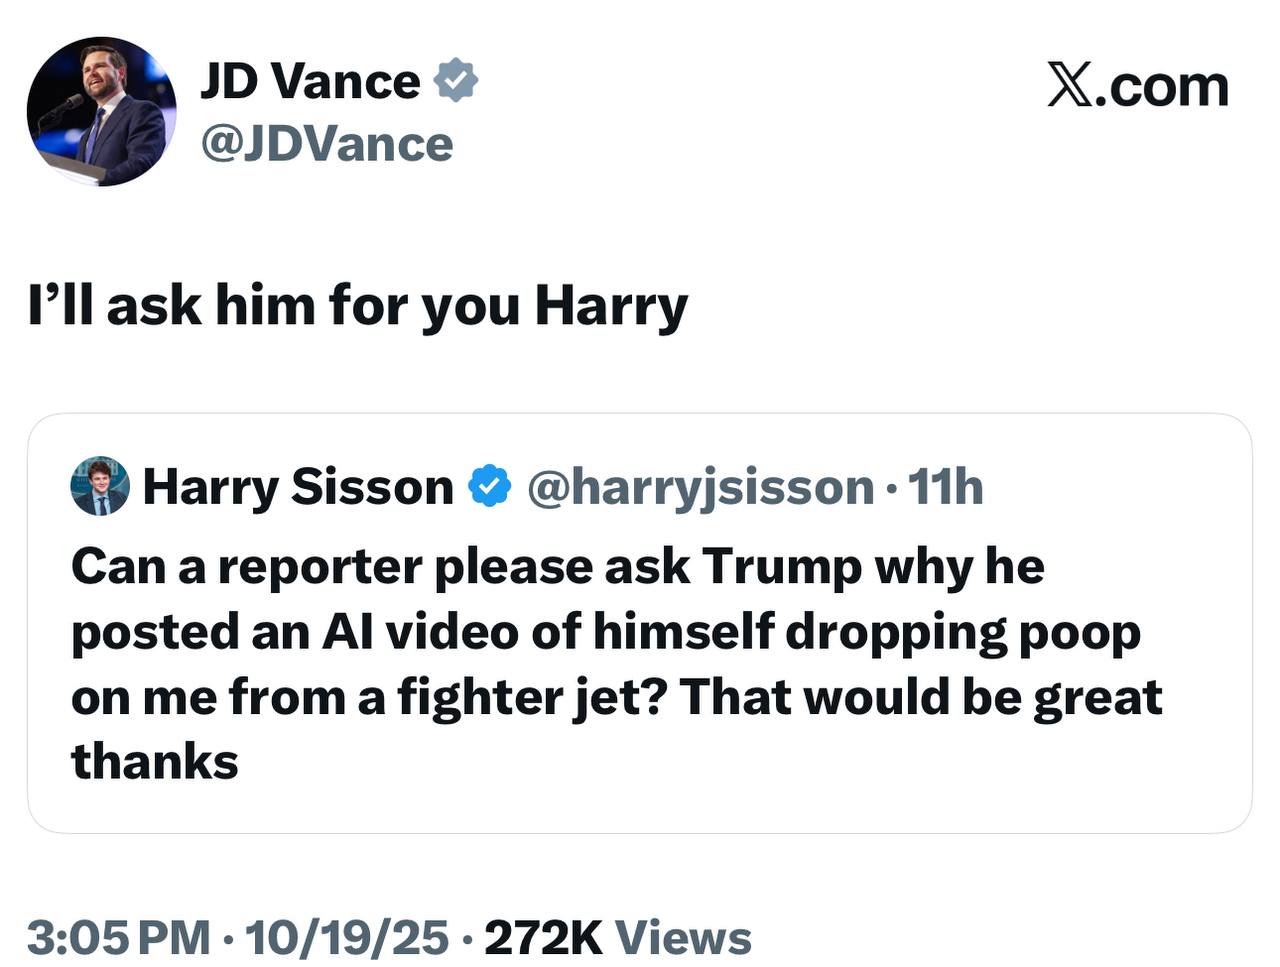Click the Harry Sisson name in quote
The width and height of the screenshot is (1280, 967).
coord(298,487)
